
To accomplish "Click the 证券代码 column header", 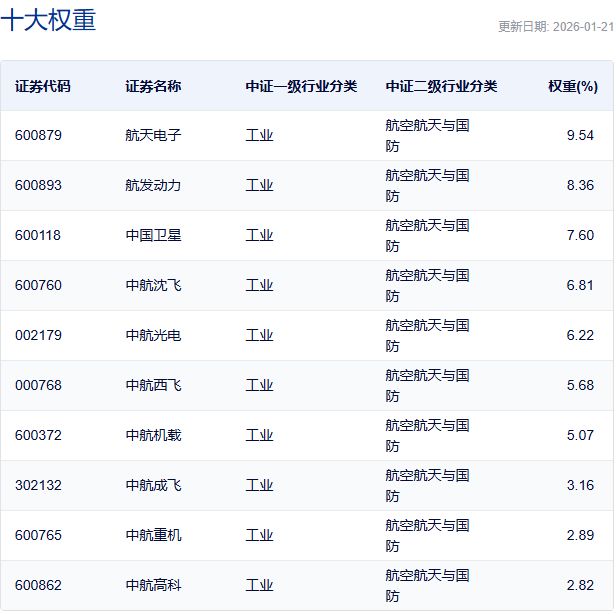I will tap(43, 86).
